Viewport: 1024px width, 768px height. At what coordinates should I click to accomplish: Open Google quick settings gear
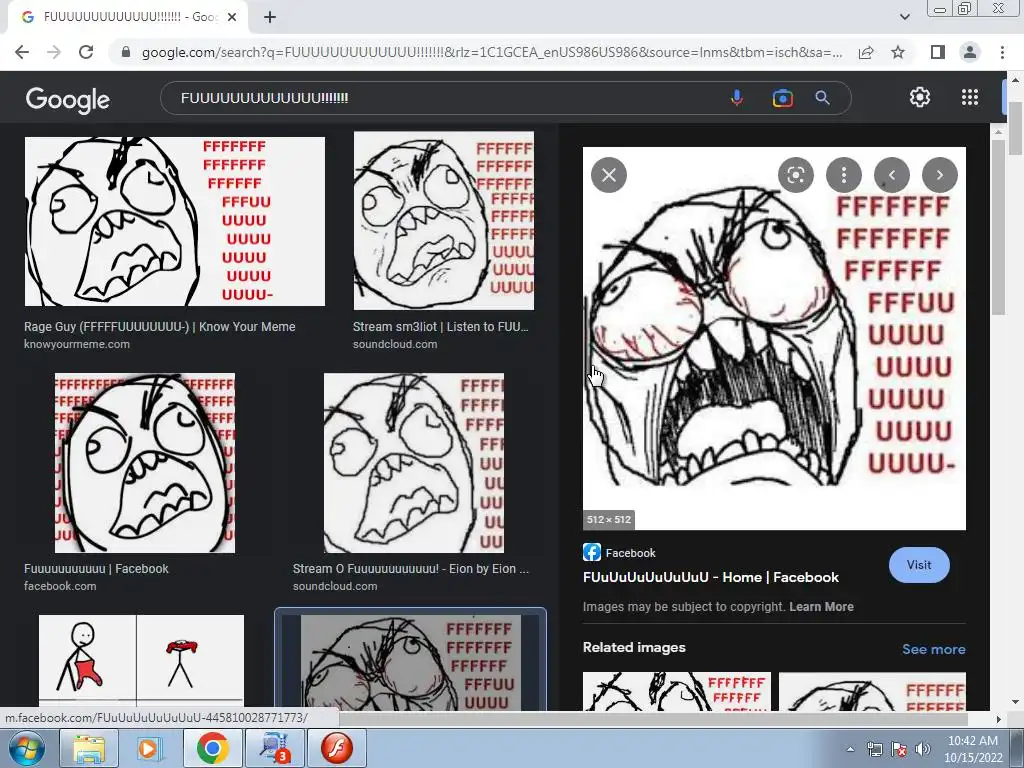(x=920, y=97)
